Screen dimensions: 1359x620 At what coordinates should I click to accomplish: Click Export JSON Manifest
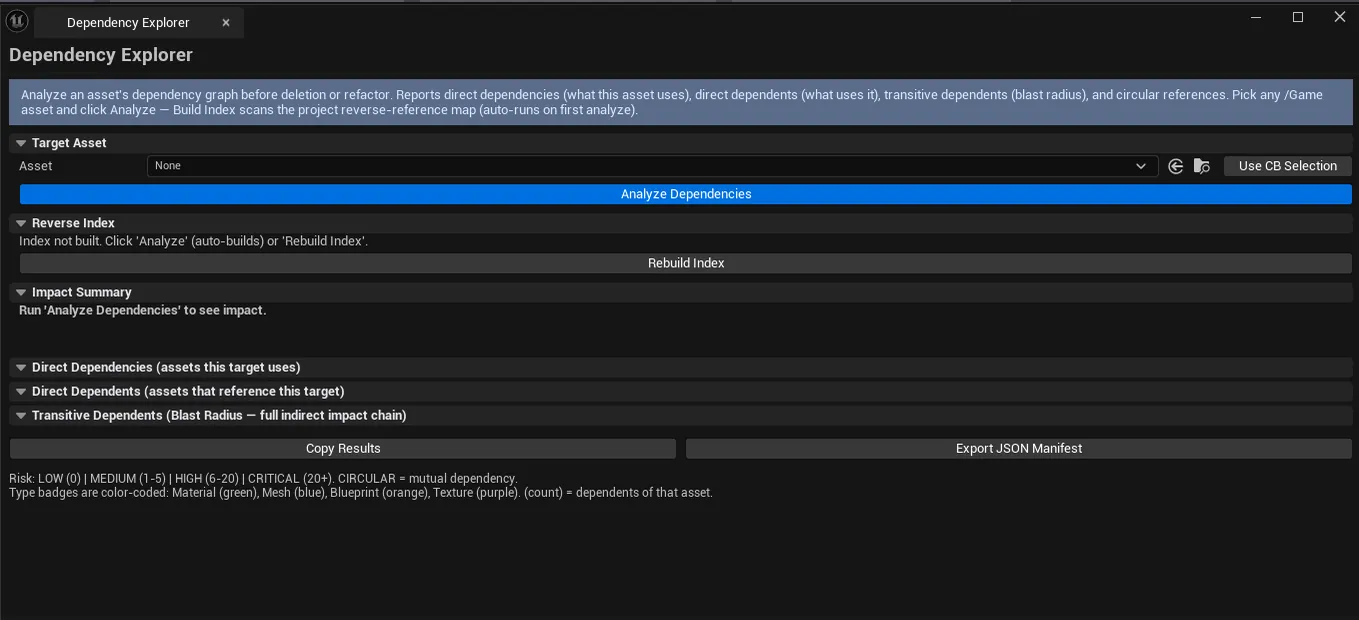[x=1019, y=448]
